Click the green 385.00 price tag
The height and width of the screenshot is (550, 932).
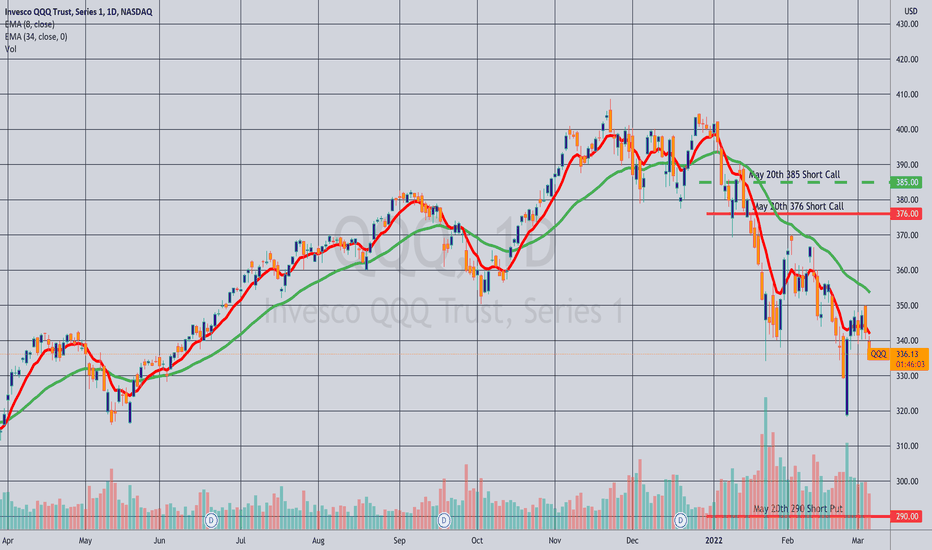click(x=906, y=182)
